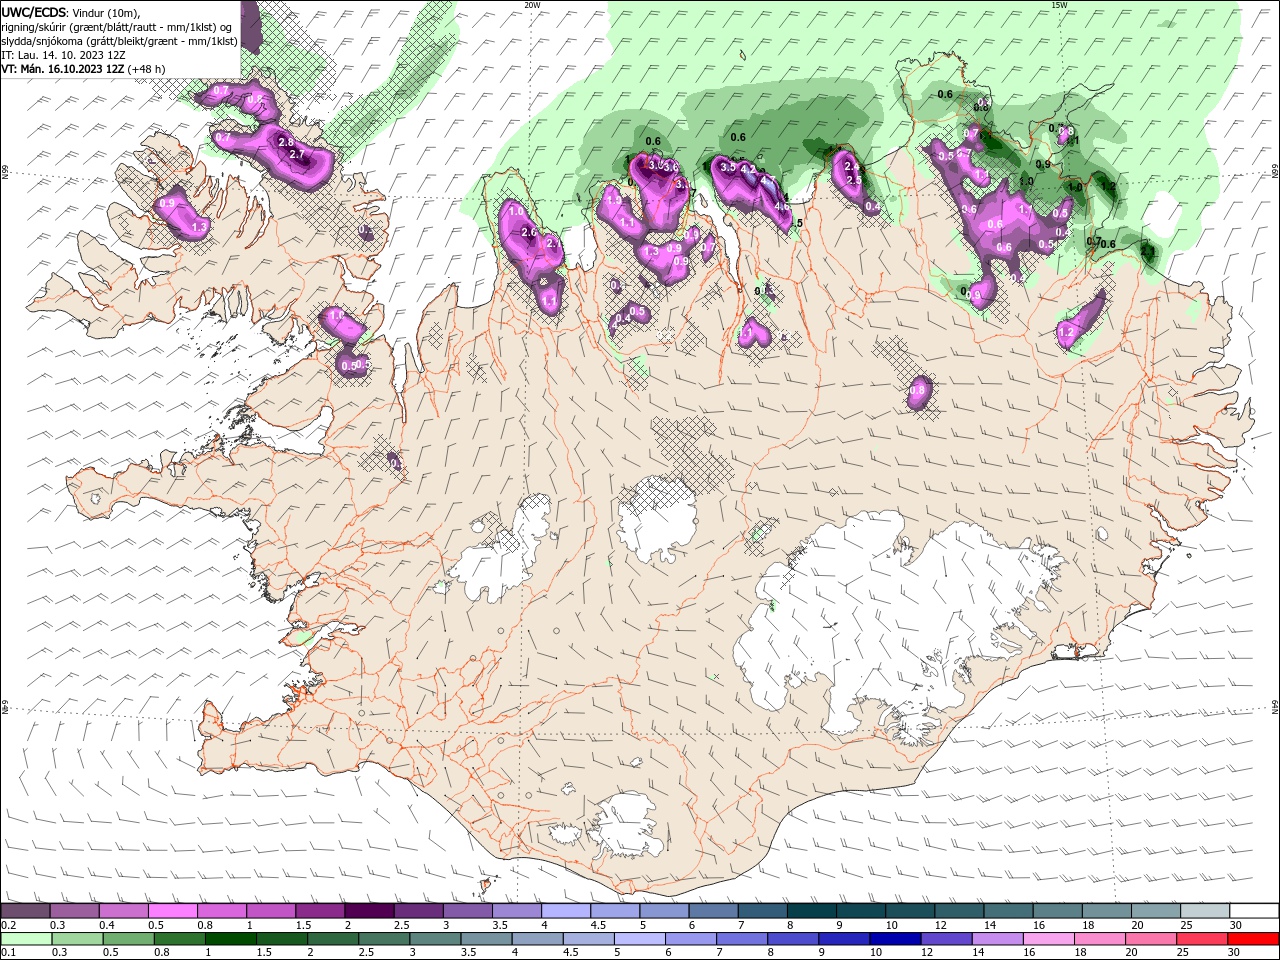This screenshot has height=960, width=1280.
Task: Click bright pink 0.5 swatch in snow legend
Action: pyautogui.click(x=173, y=911)
